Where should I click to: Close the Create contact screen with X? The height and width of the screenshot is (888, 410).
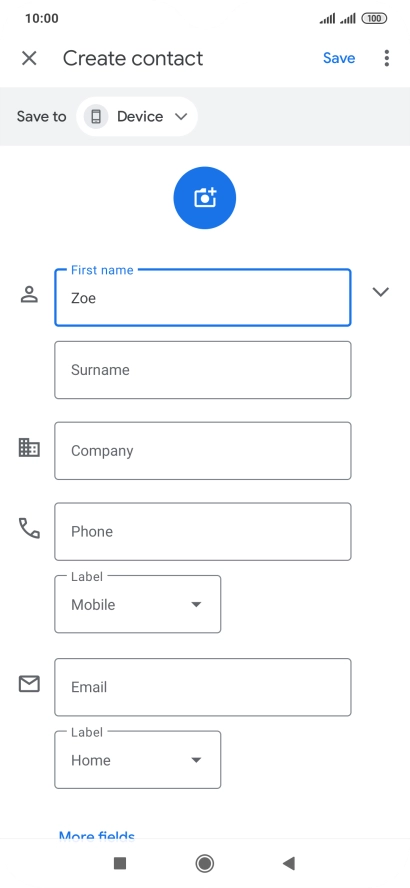29,58
